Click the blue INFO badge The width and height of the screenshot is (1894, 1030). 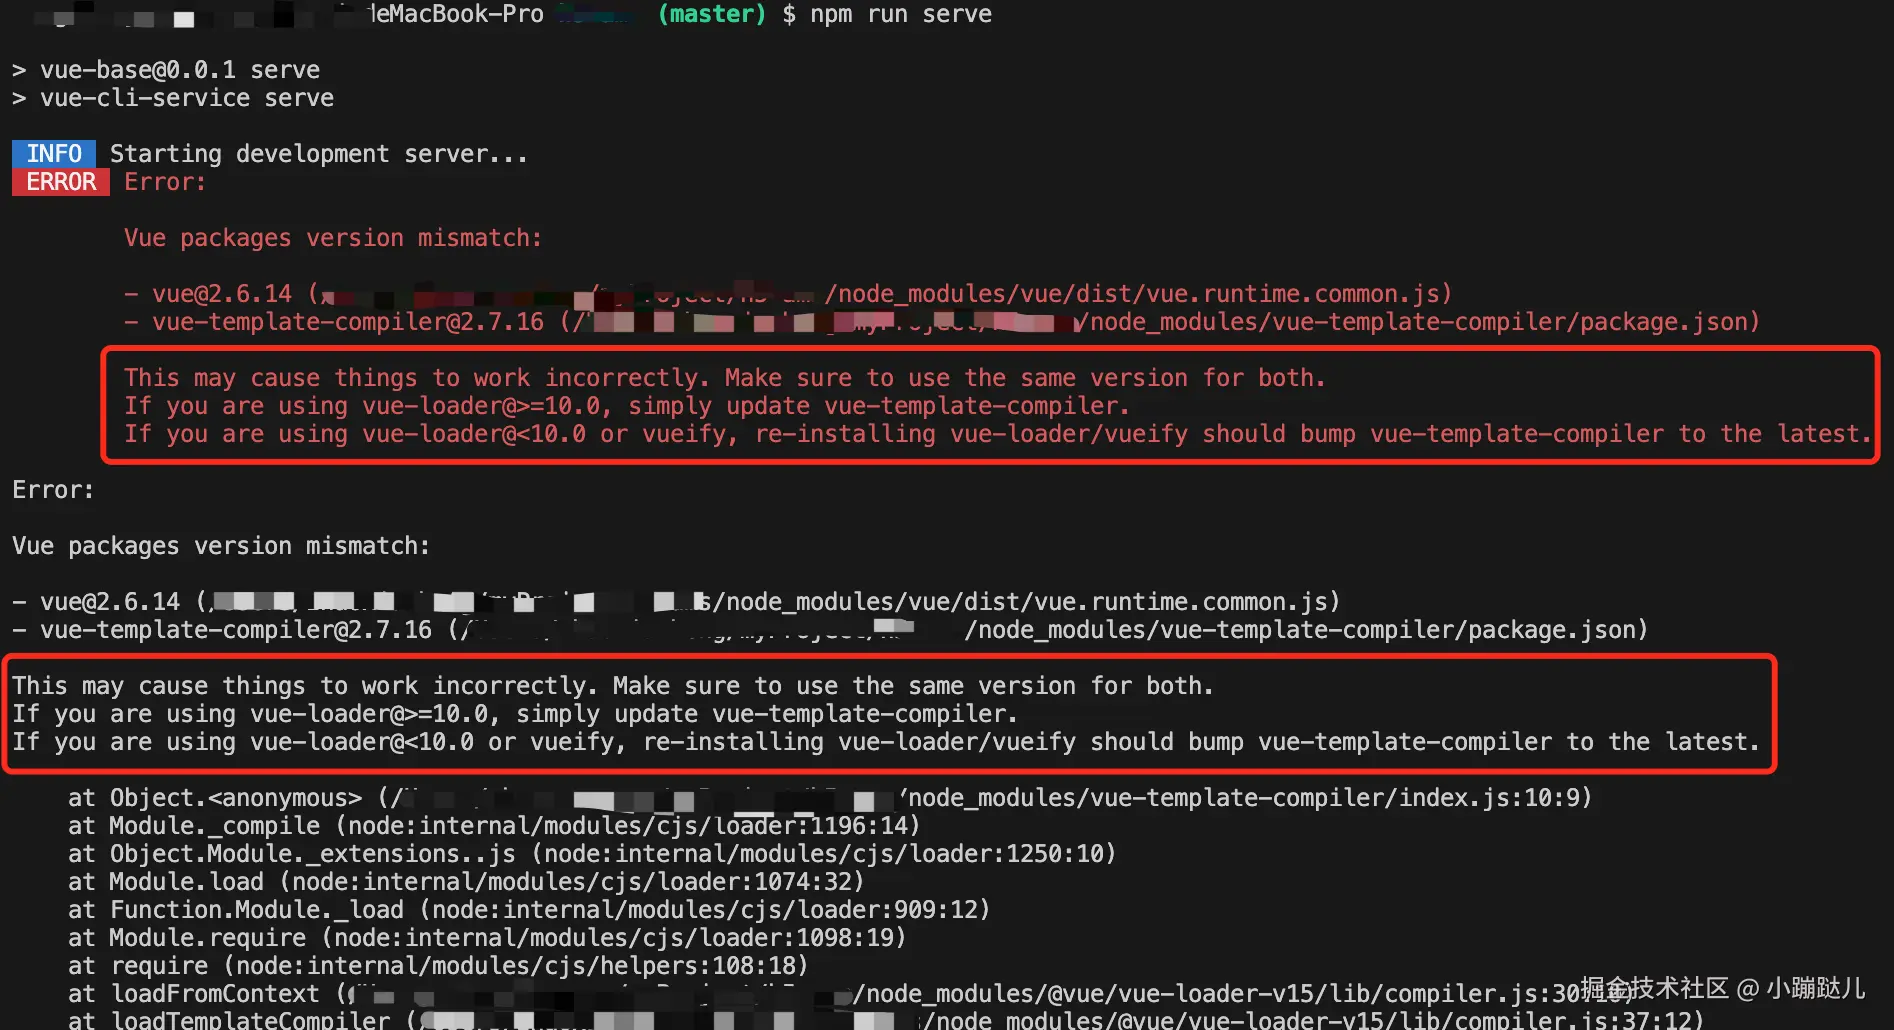(54, 153)
